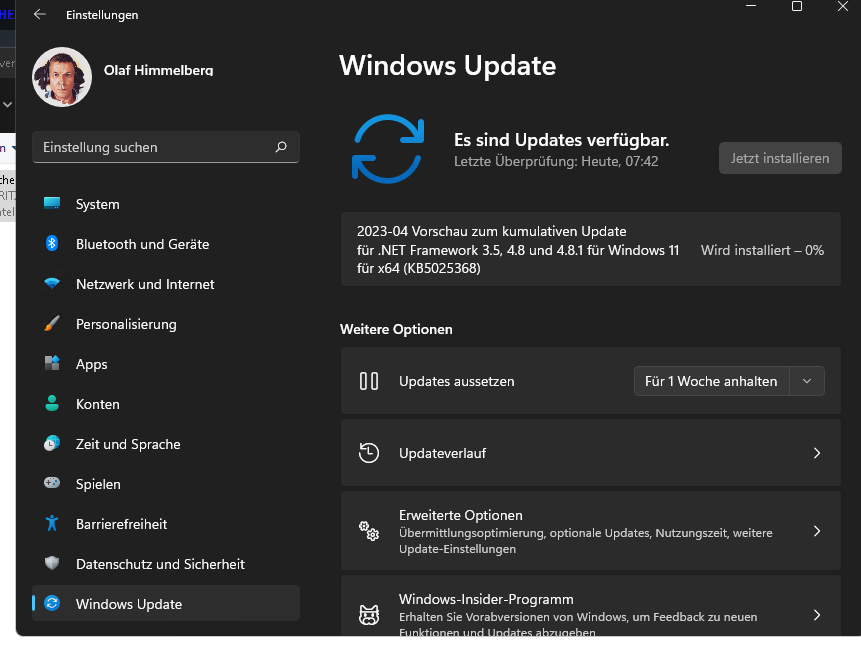This screenshot has width=861, height=650.
Task: Open Zeit und Sprache settings
Action: 166,444
